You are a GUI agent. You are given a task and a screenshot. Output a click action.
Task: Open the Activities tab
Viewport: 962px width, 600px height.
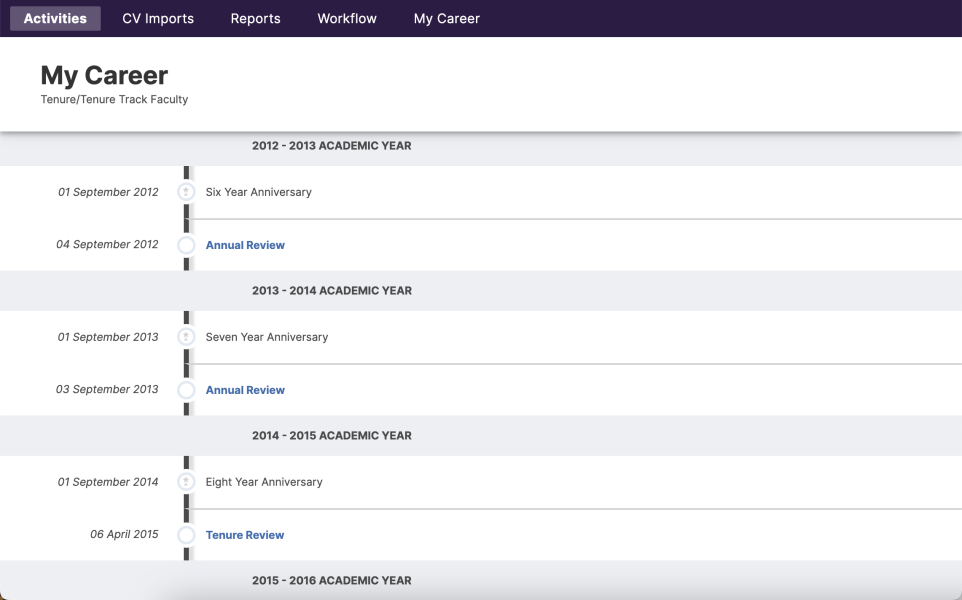(55, 18)
